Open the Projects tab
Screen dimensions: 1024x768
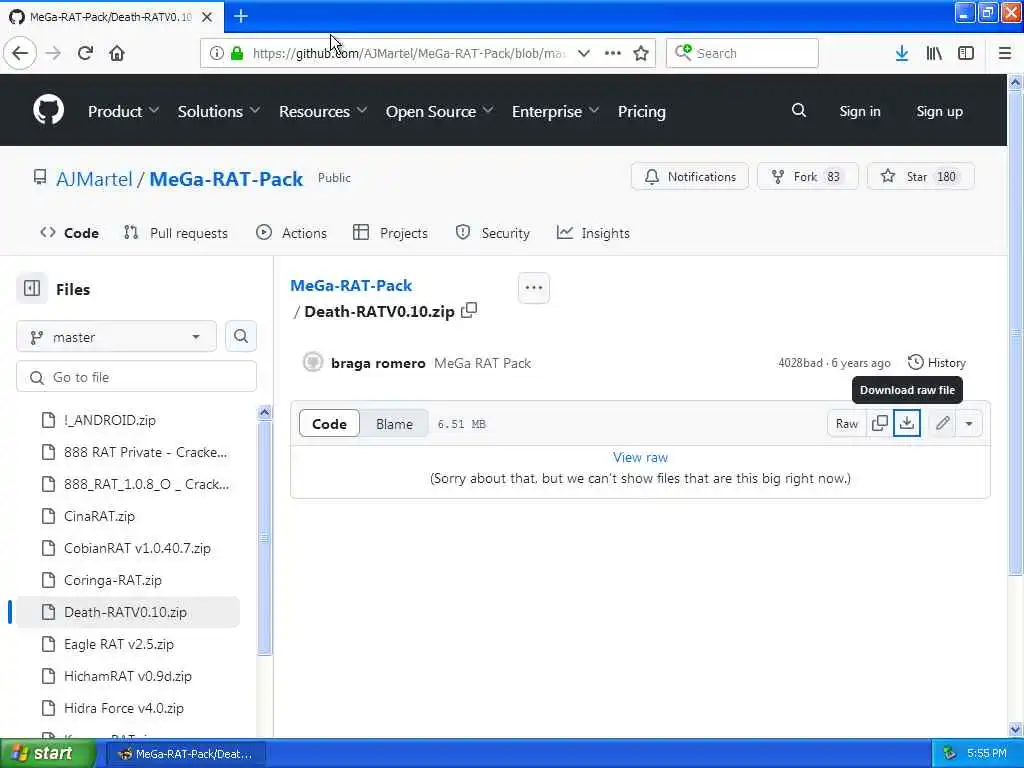391,233
